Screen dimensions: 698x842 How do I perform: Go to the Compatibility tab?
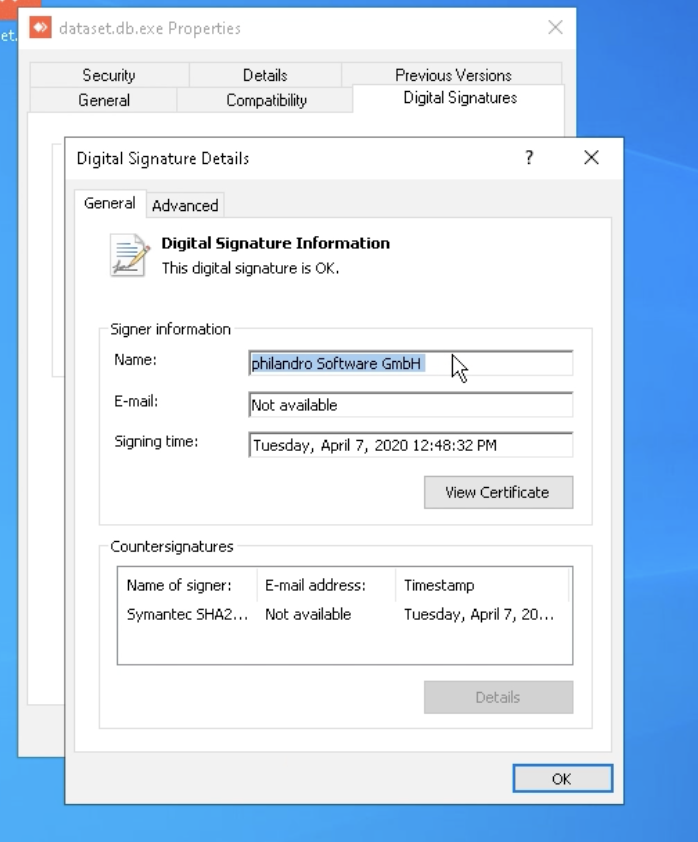(266, 100)
